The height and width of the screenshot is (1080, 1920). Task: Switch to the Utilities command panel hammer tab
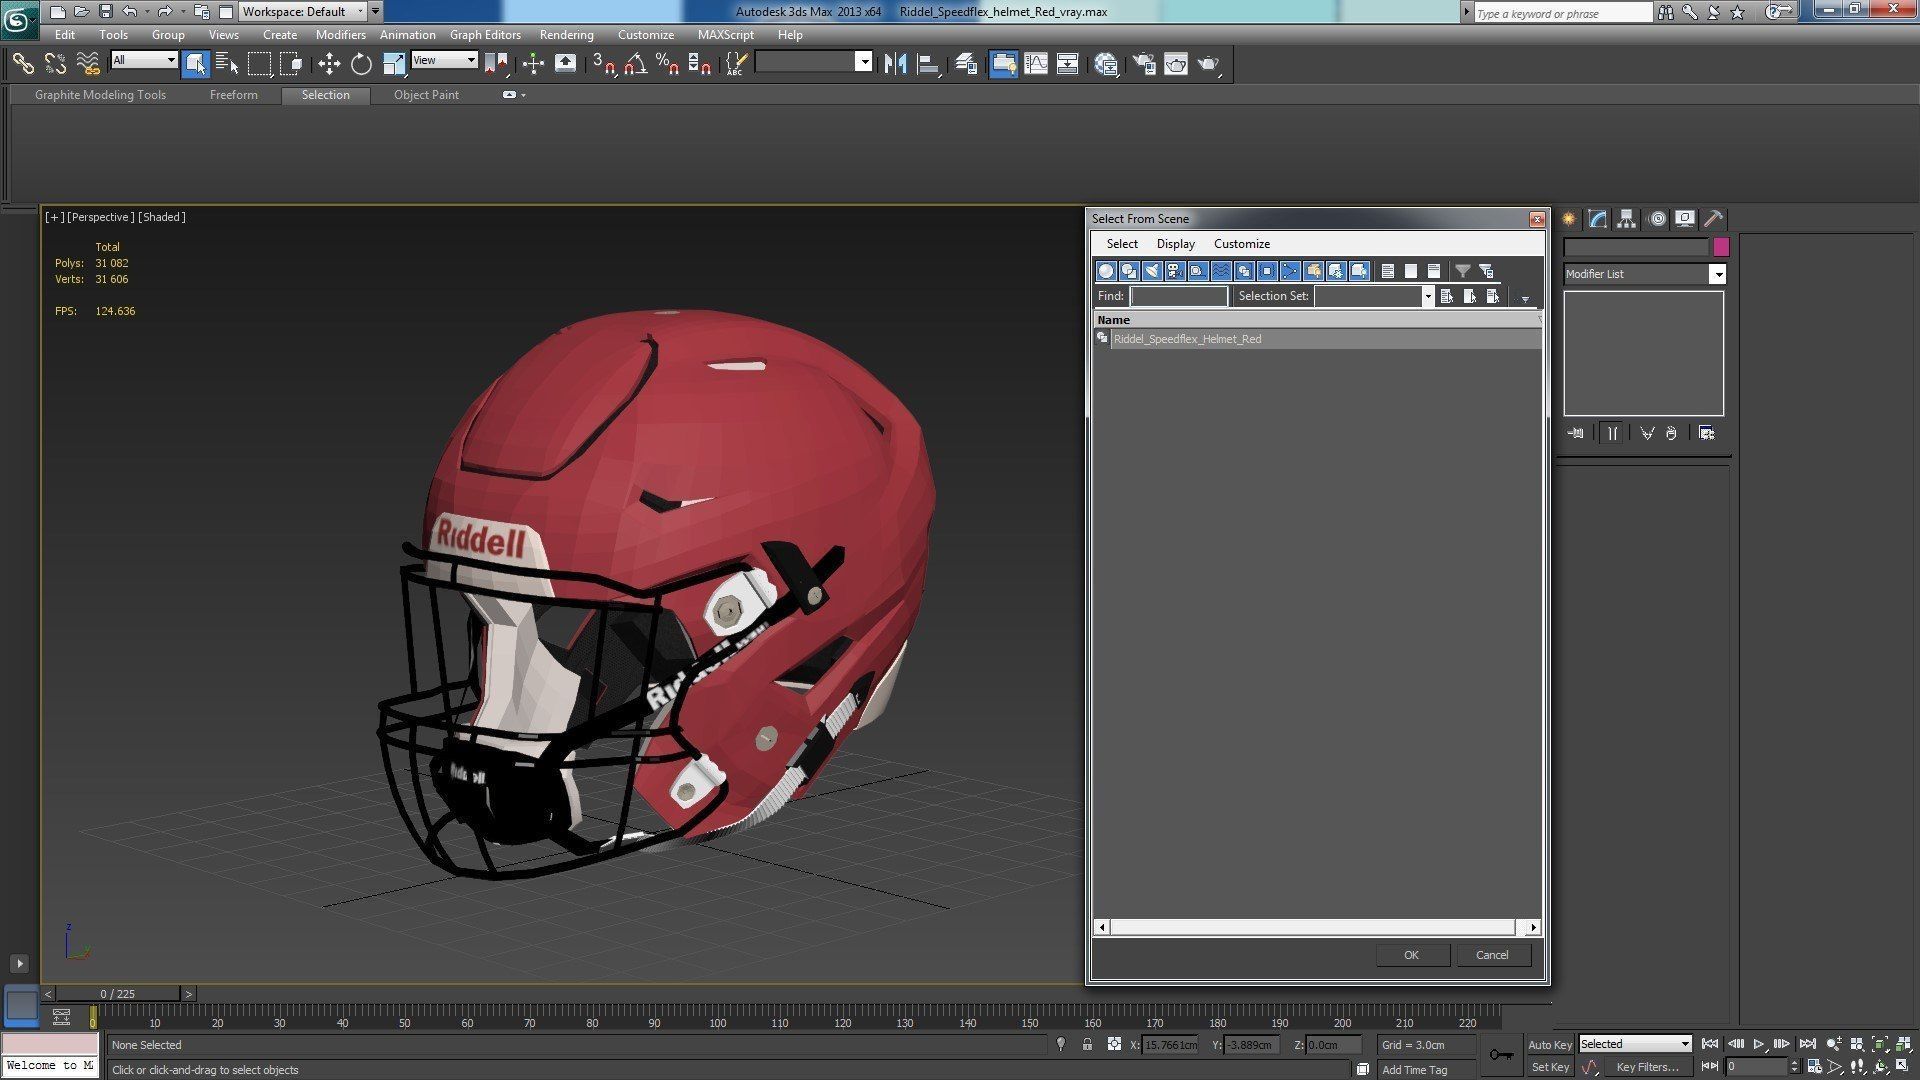pos(1713,219)
